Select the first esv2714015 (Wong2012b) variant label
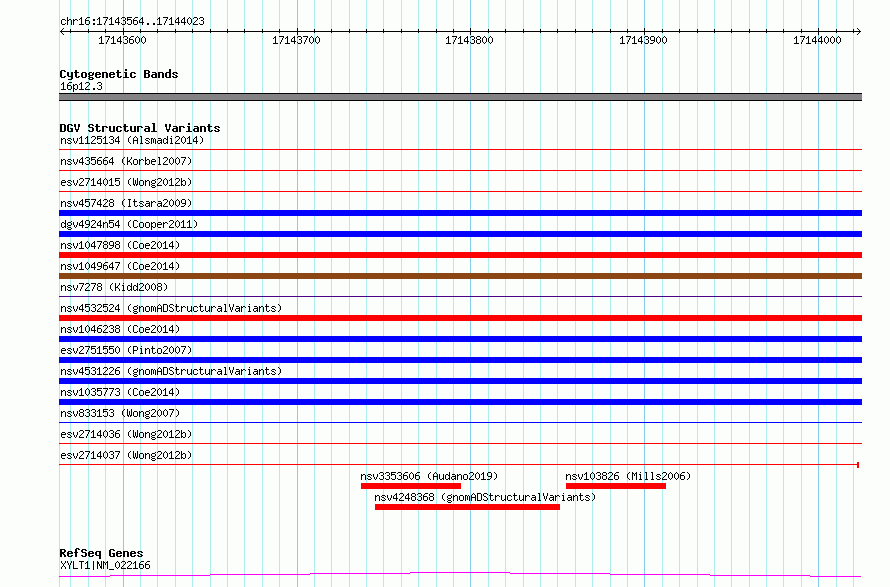 click(126, 182)
